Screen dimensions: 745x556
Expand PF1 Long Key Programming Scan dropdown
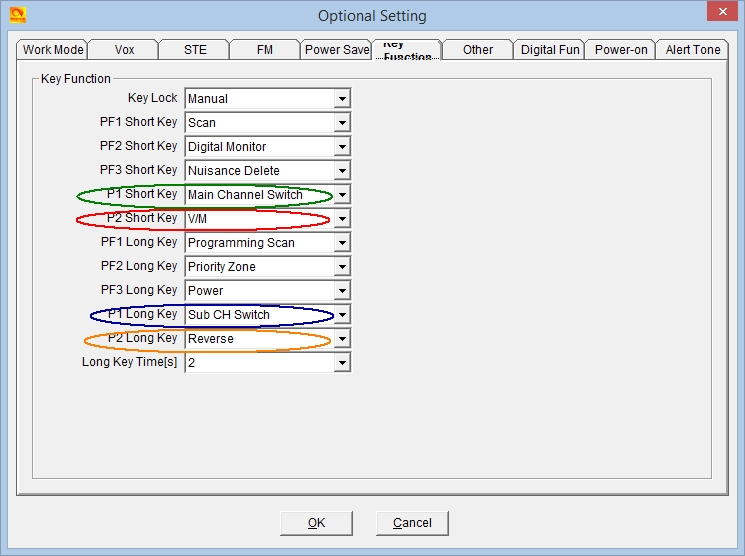tap(342, 243)
